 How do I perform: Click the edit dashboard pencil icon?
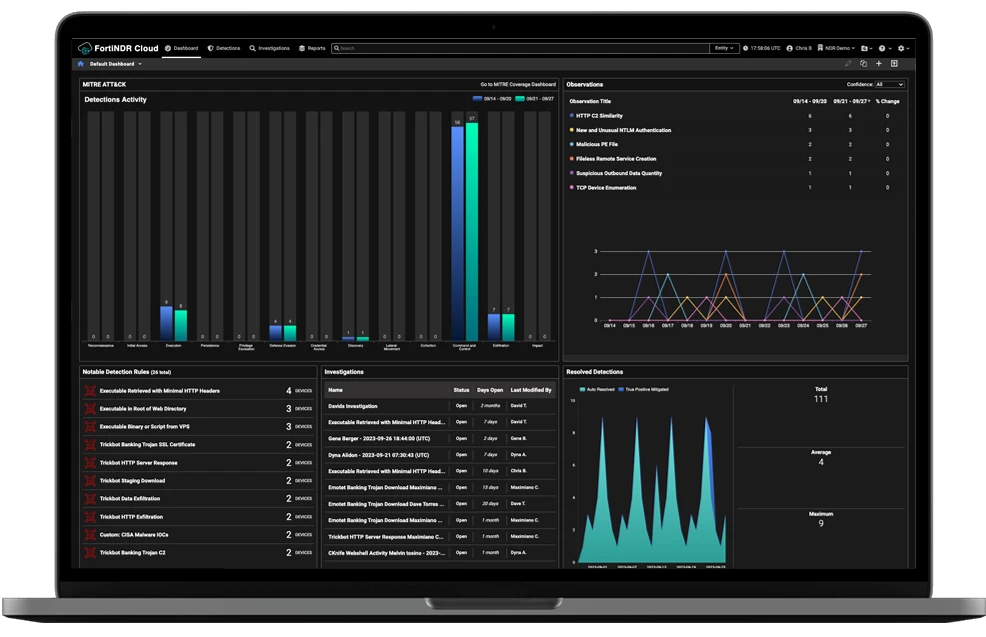848,64
